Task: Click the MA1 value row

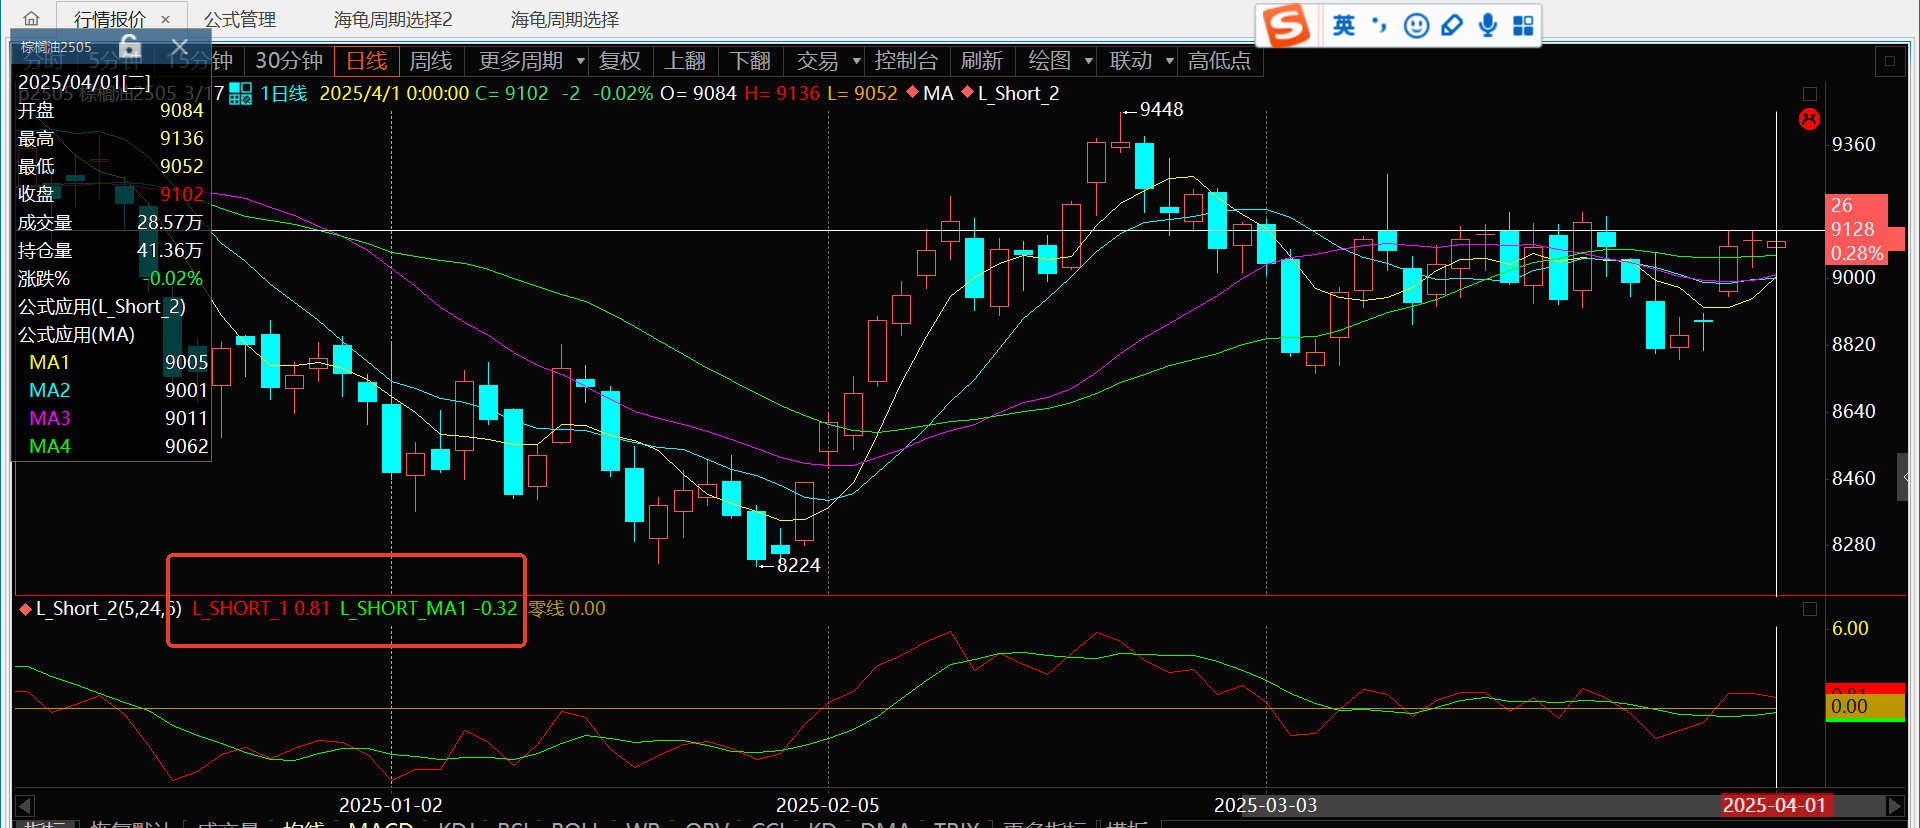Action: pos(113,362)
